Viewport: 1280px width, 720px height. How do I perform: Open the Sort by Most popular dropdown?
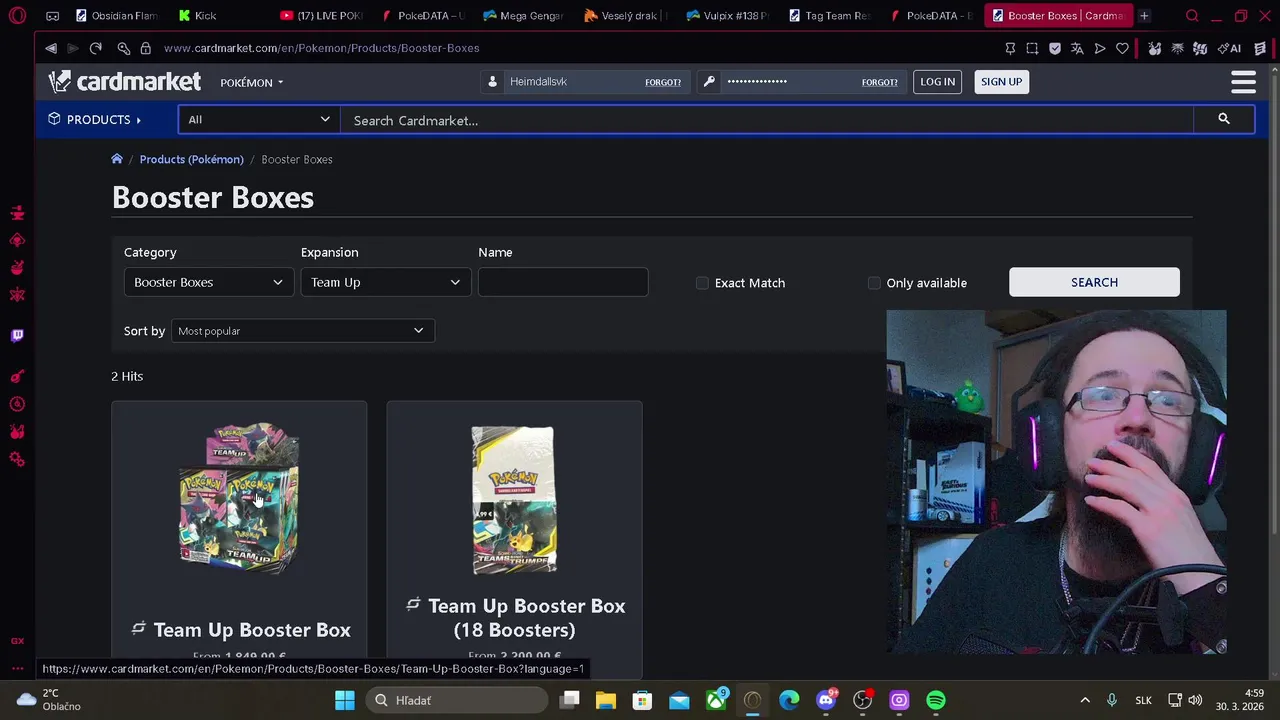click(302, 331)
